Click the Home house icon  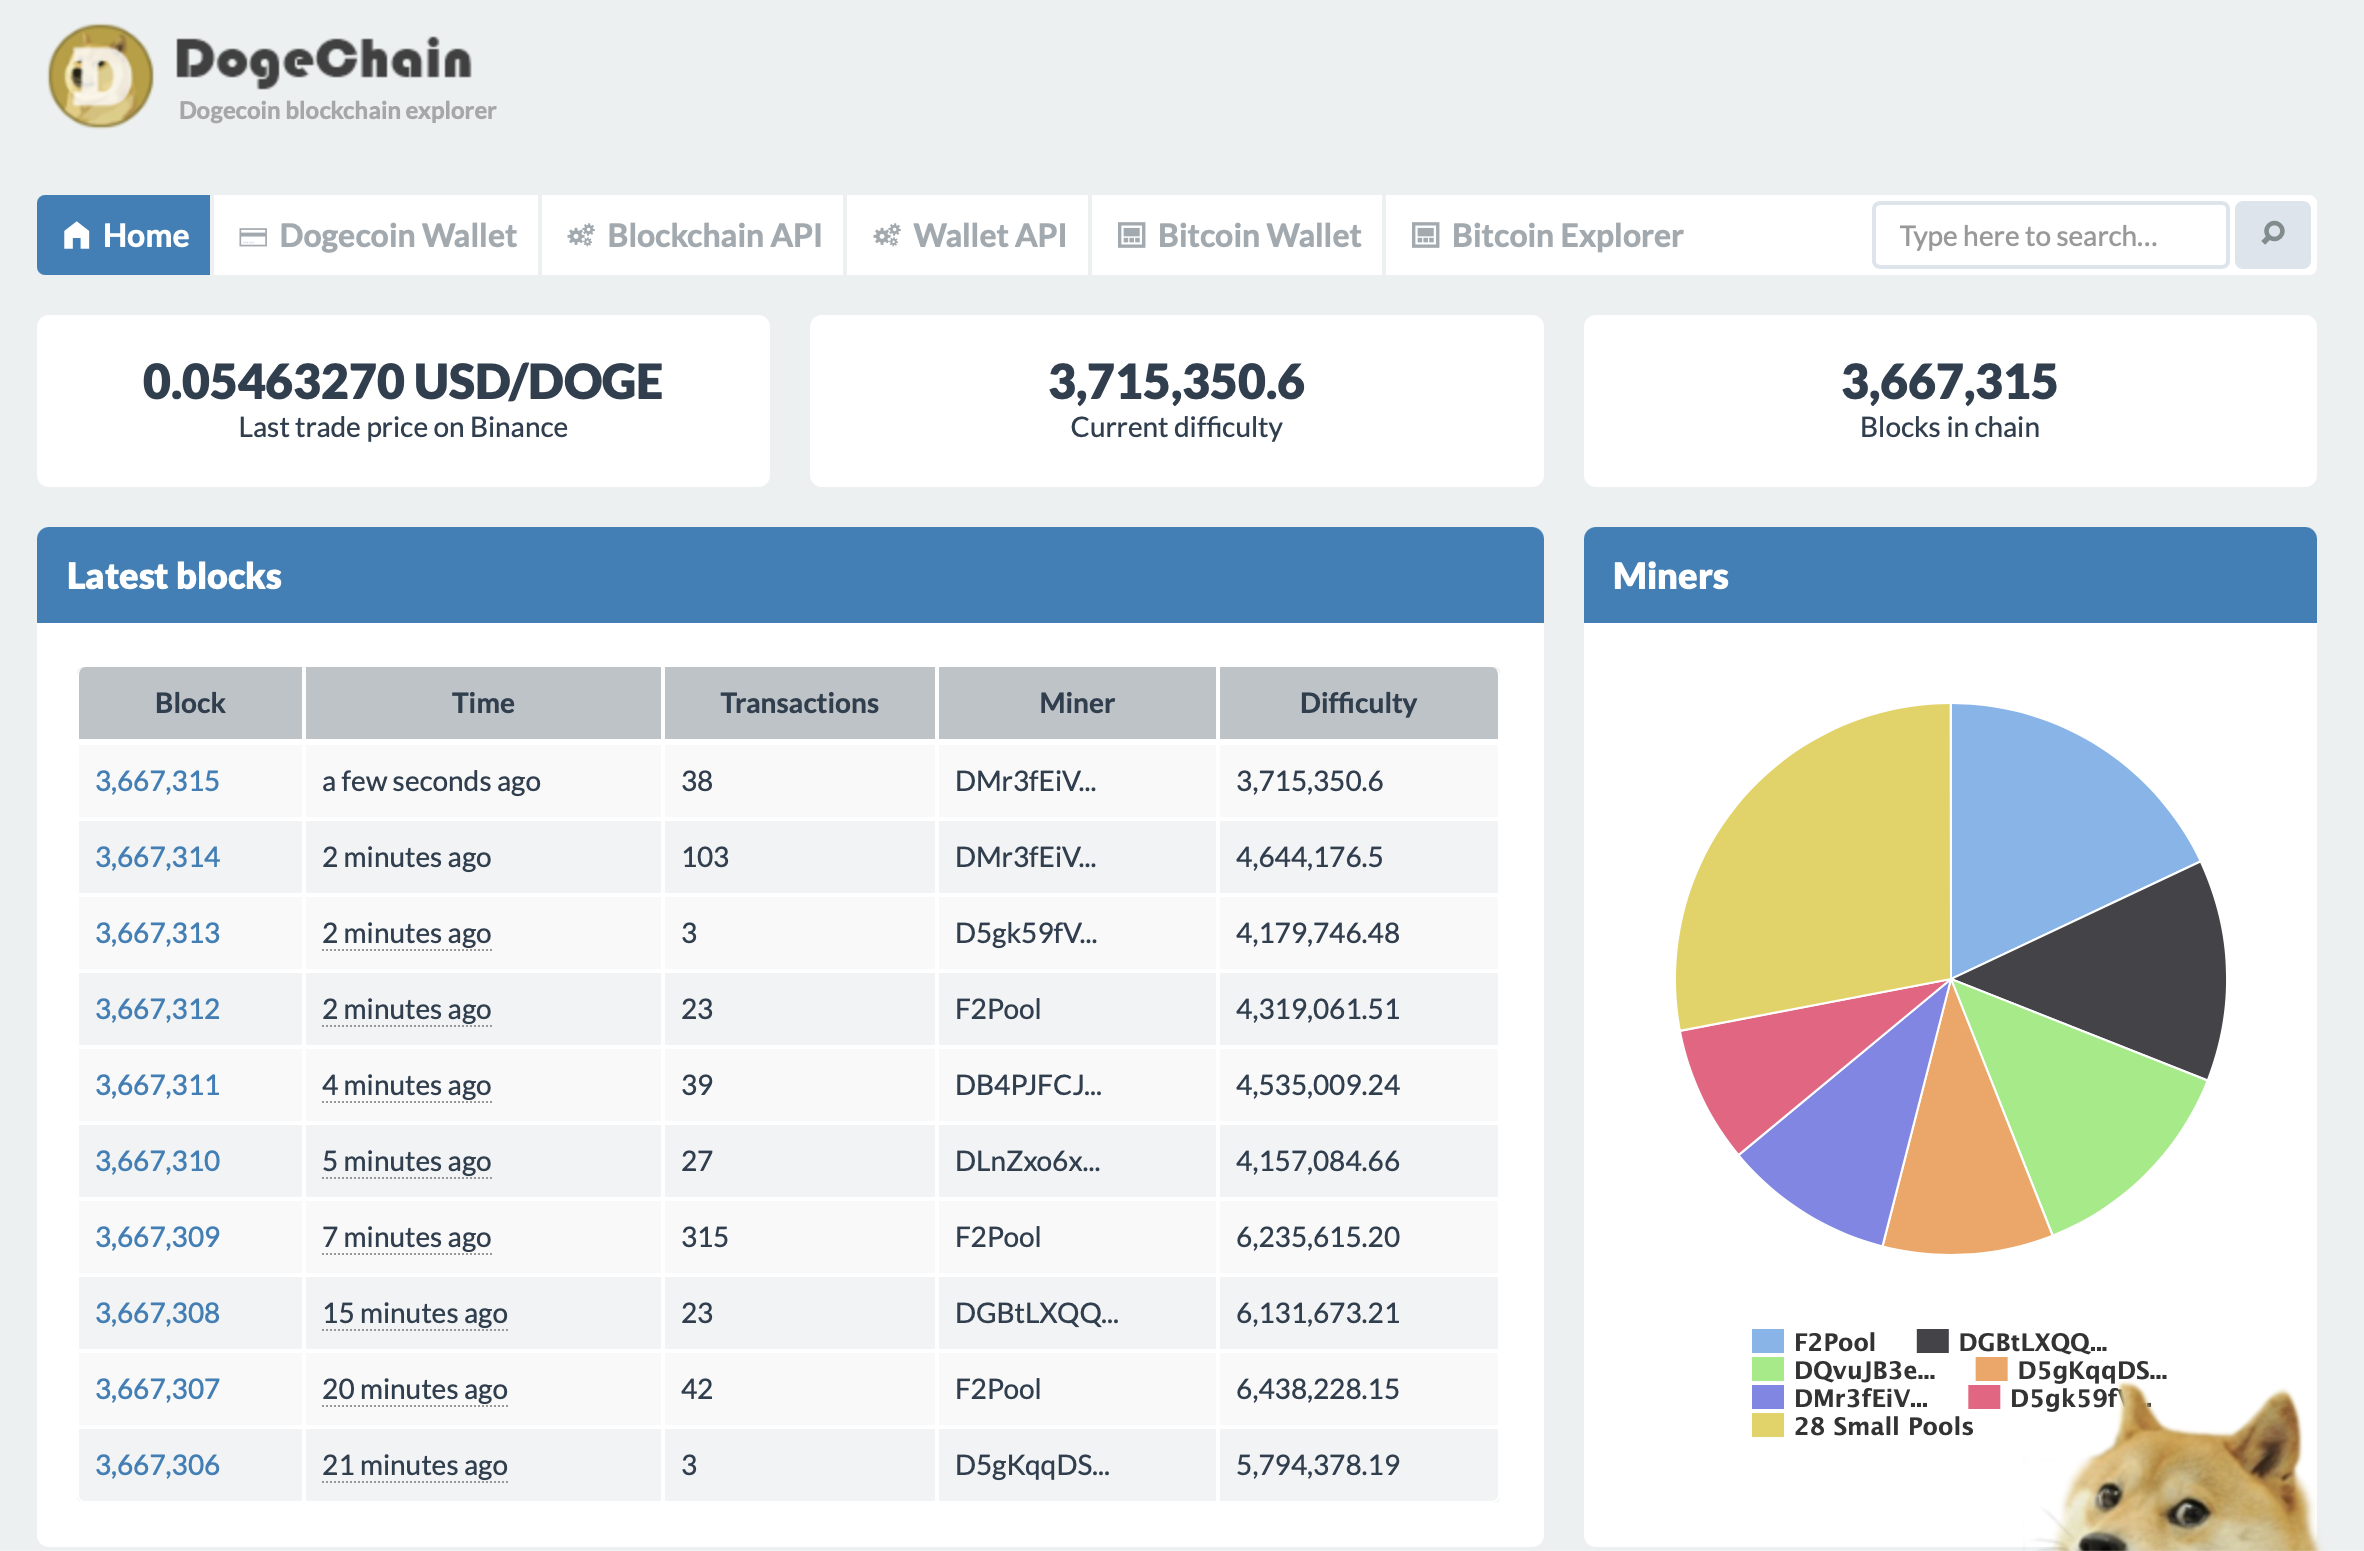77,236
